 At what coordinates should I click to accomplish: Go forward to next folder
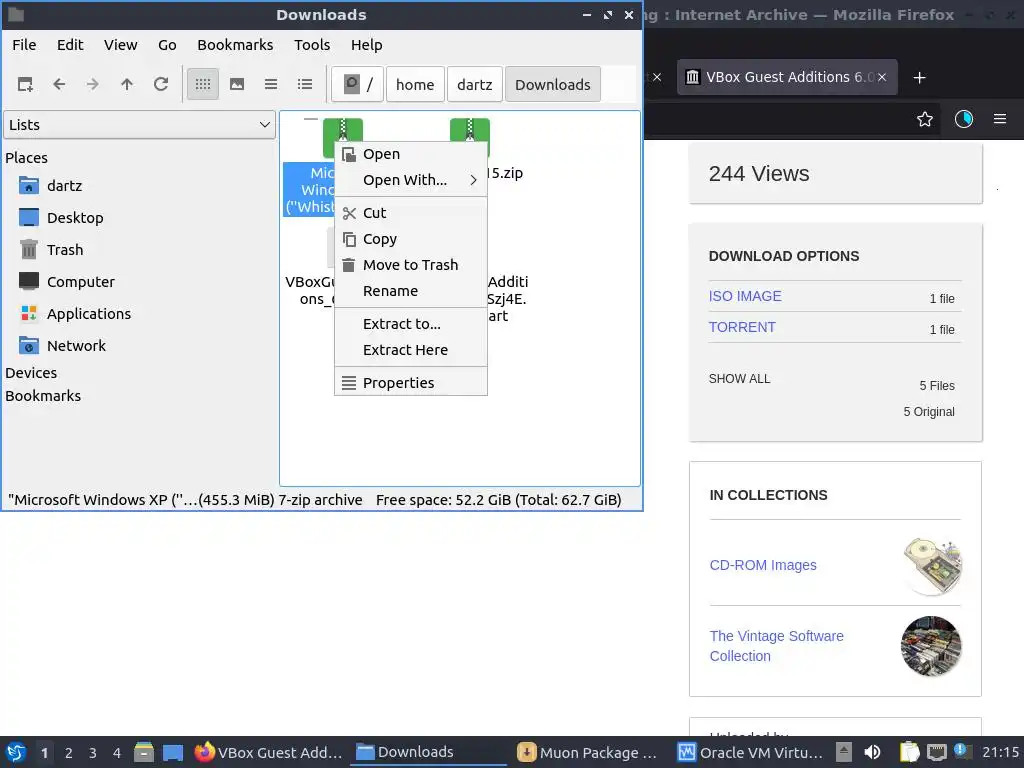point(93,84)
